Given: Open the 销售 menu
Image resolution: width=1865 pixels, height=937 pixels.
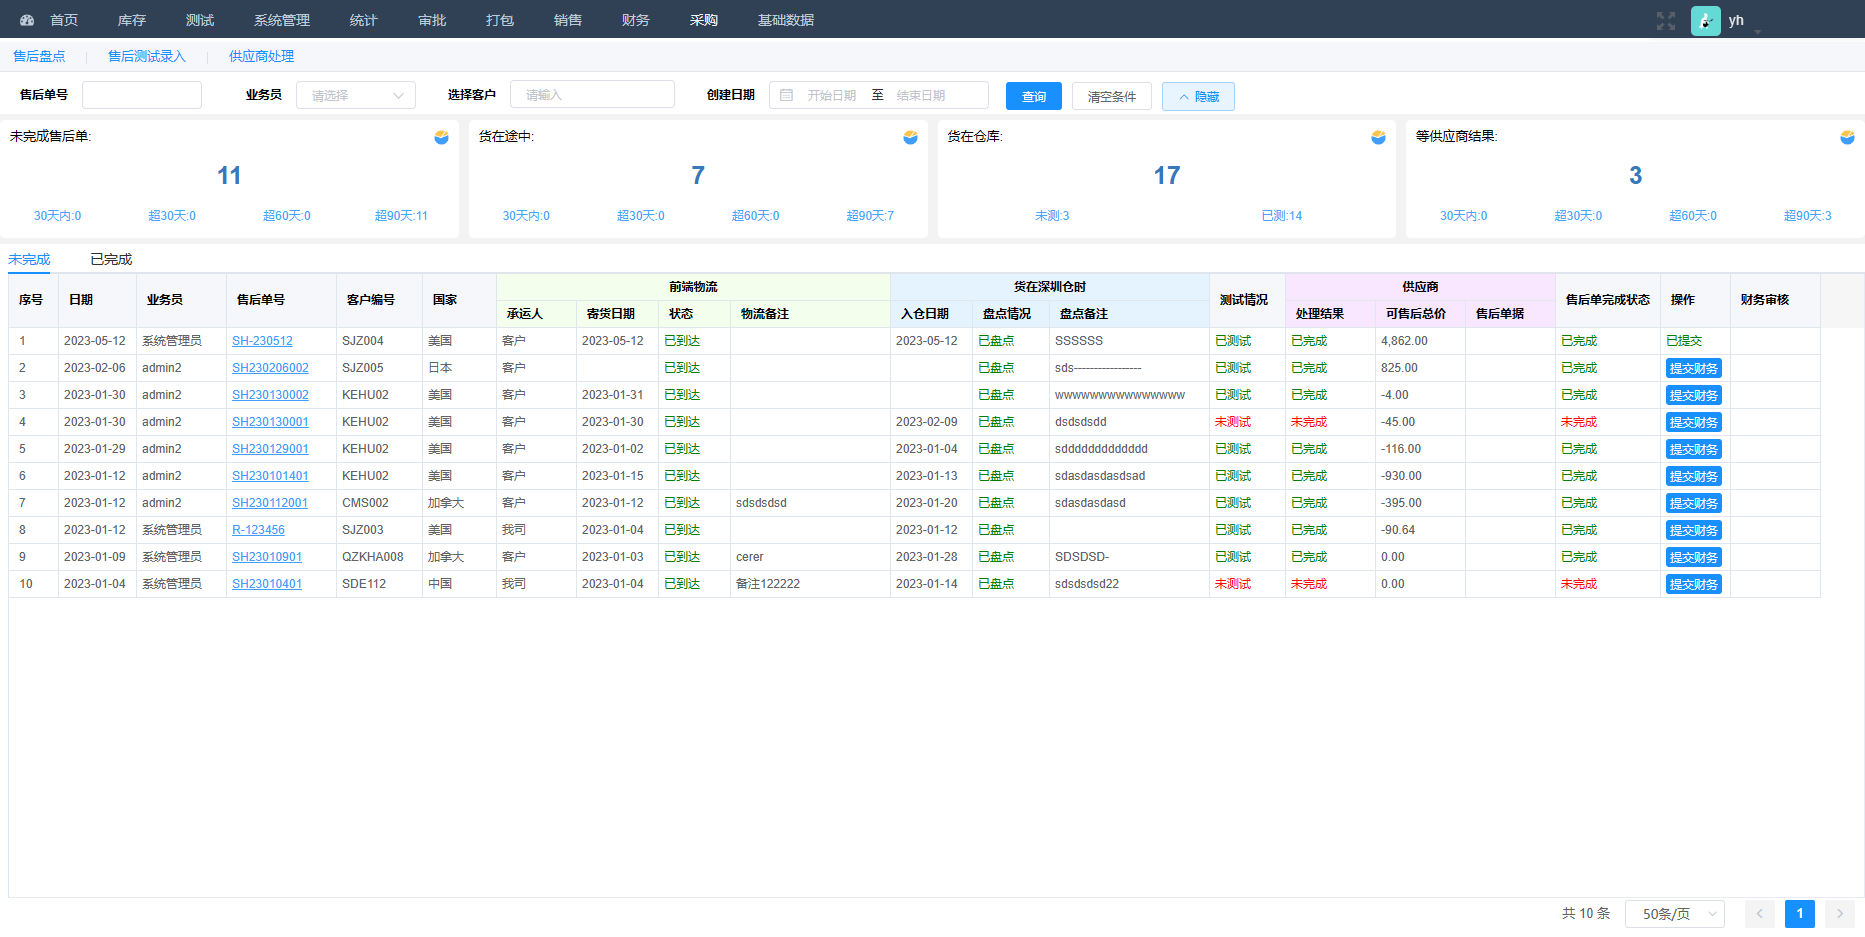Looking at the screenshot, I should [x=568, y=20].
